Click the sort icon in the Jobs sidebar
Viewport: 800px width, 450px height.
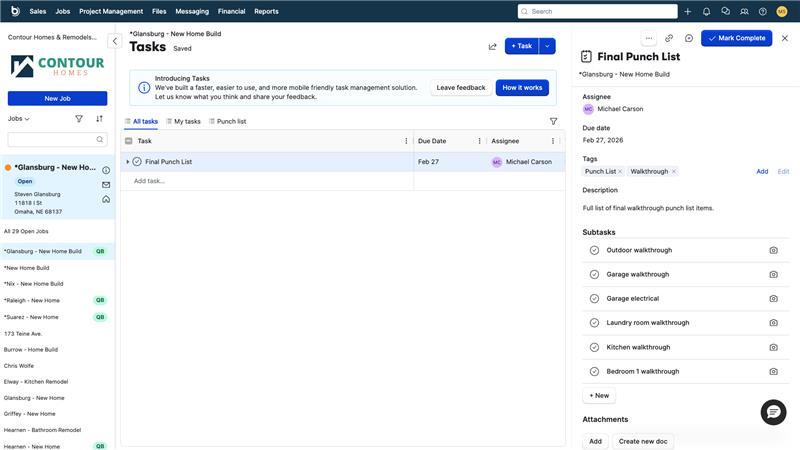tap(99, 118)
